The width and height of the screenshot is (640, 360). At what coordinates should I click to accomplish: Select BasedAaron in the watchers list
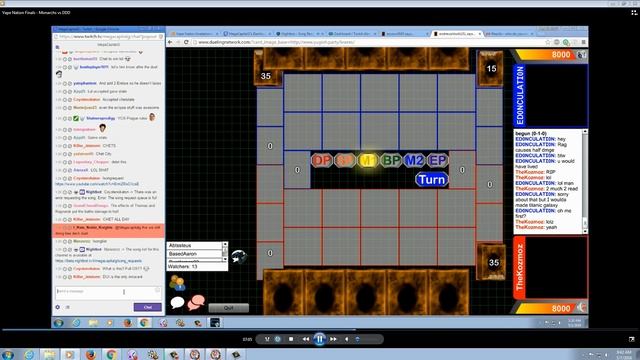194,253
